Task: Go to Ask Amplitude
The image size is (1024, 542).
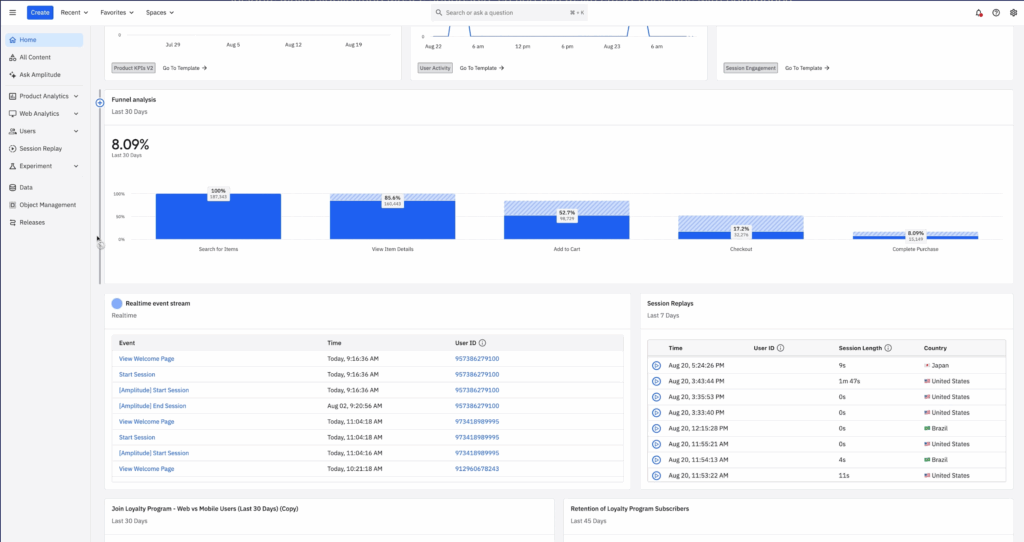Action: pyautogui.click(x=40, y=75)
